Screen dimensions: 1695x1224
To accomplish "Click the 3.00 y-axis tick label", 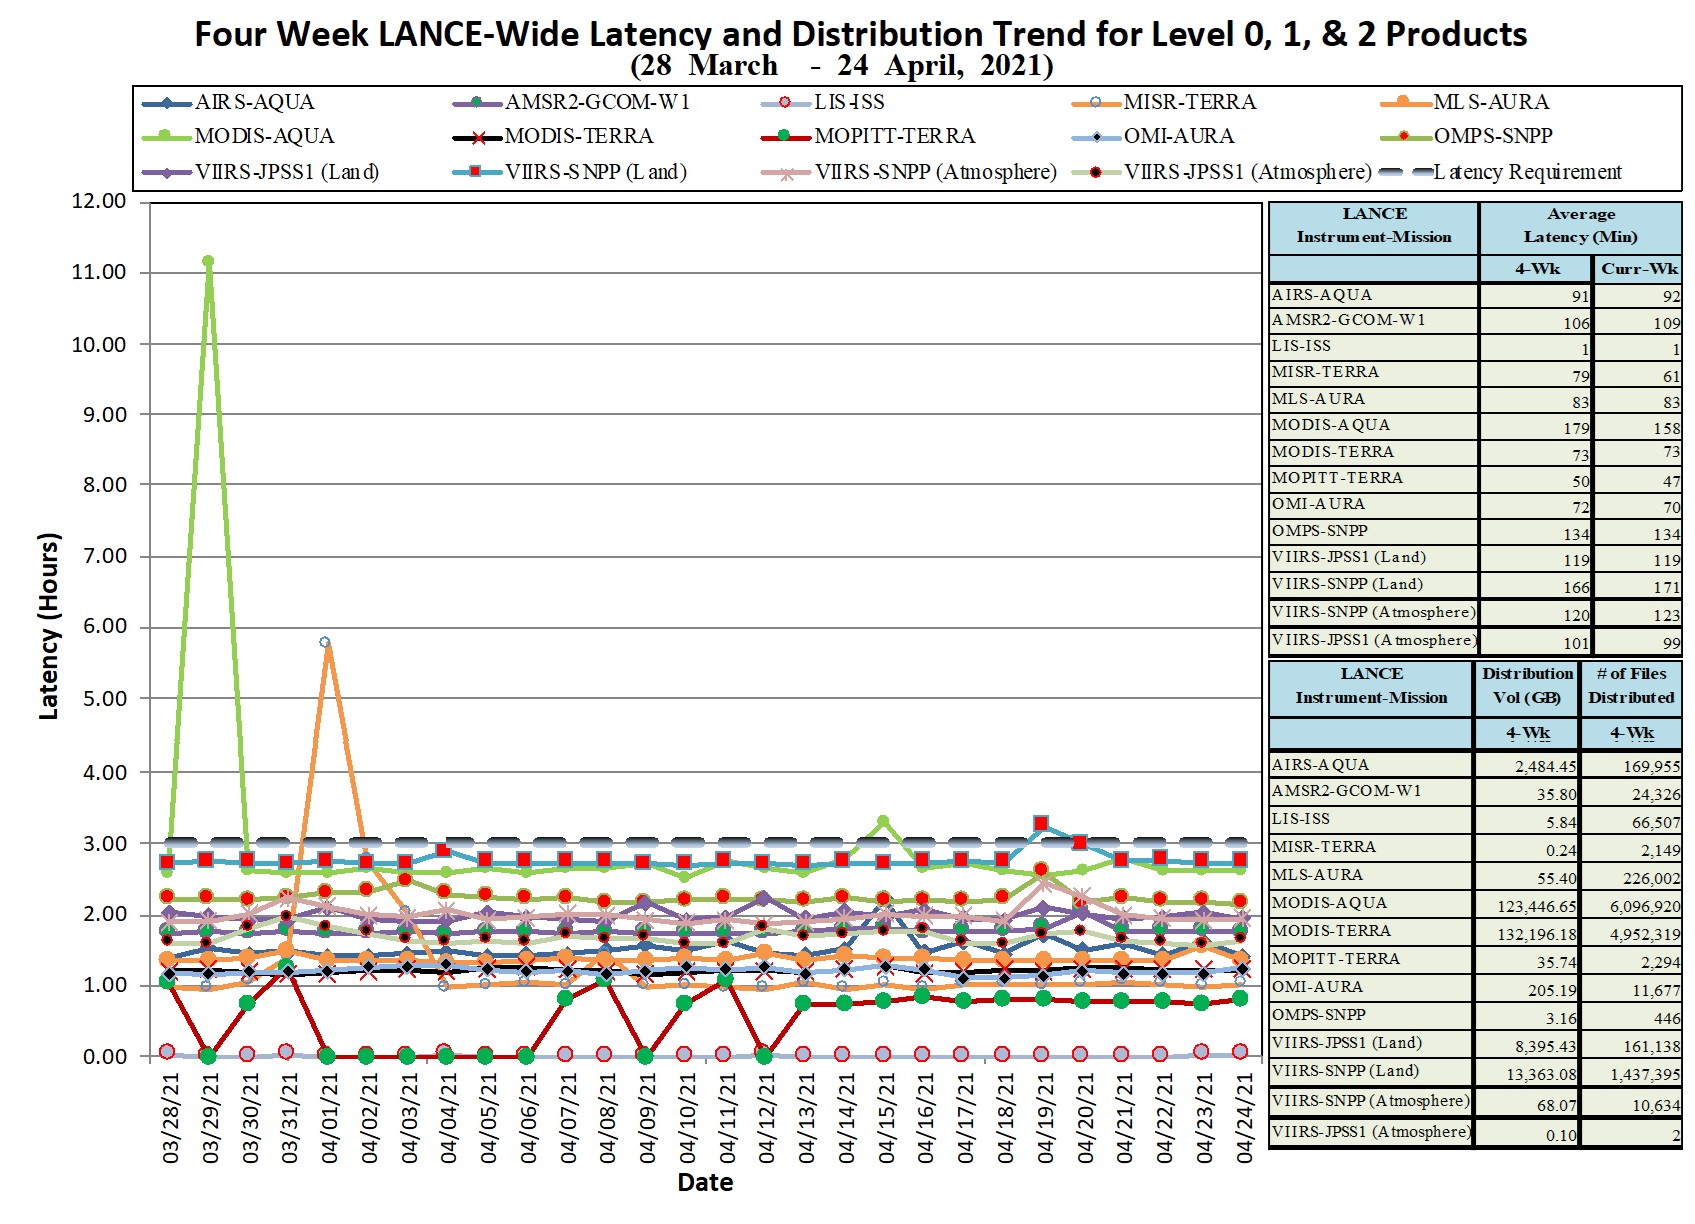I will (105, 843).
